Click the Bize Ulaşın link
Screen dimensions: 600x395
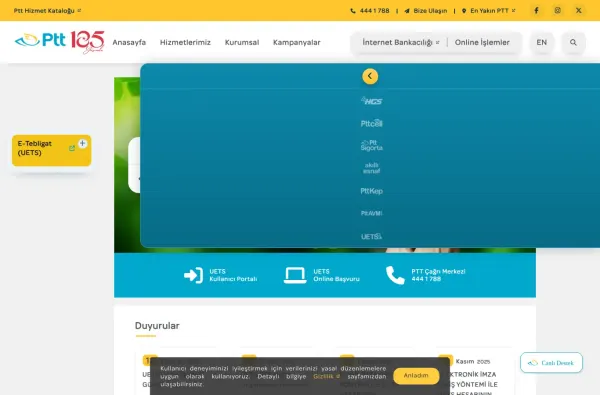tap(426, 11)
